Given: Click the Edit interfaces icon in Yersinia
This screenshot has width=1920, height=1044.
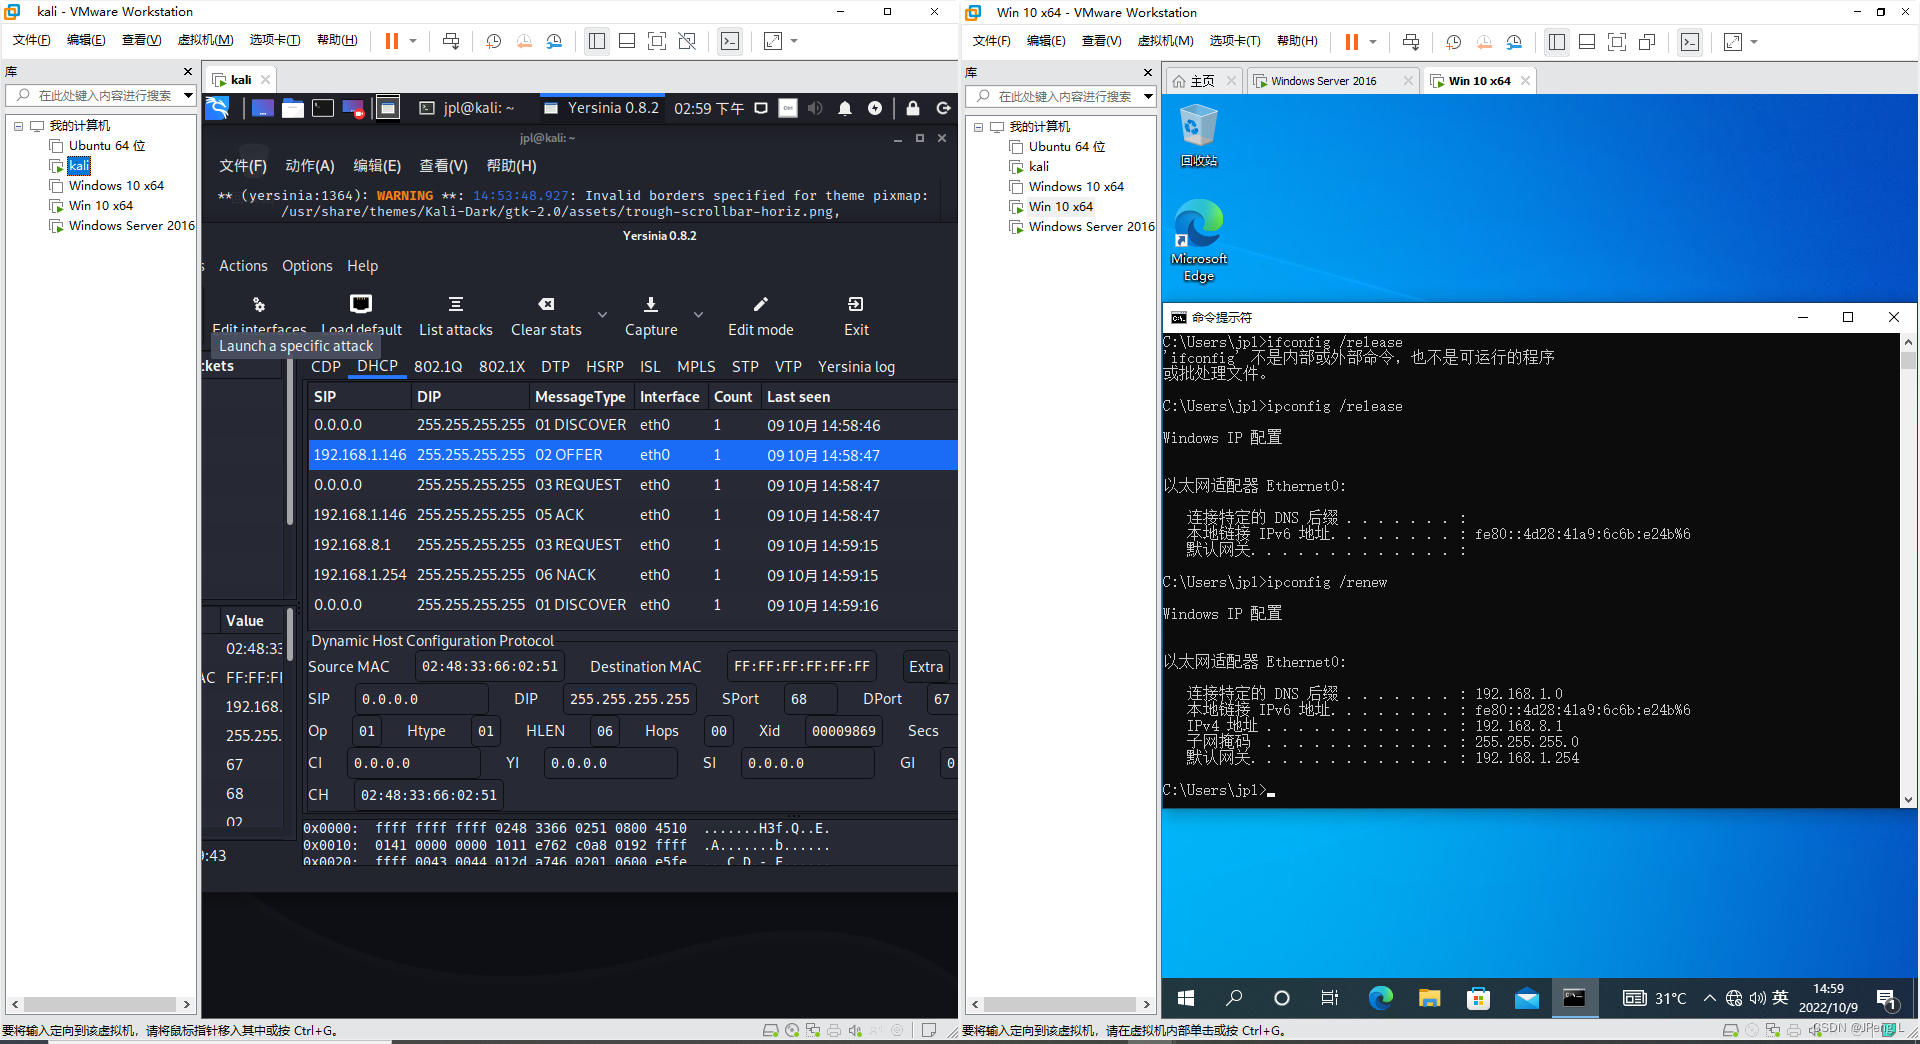Looking at the screenshot, I should point(259,305).
